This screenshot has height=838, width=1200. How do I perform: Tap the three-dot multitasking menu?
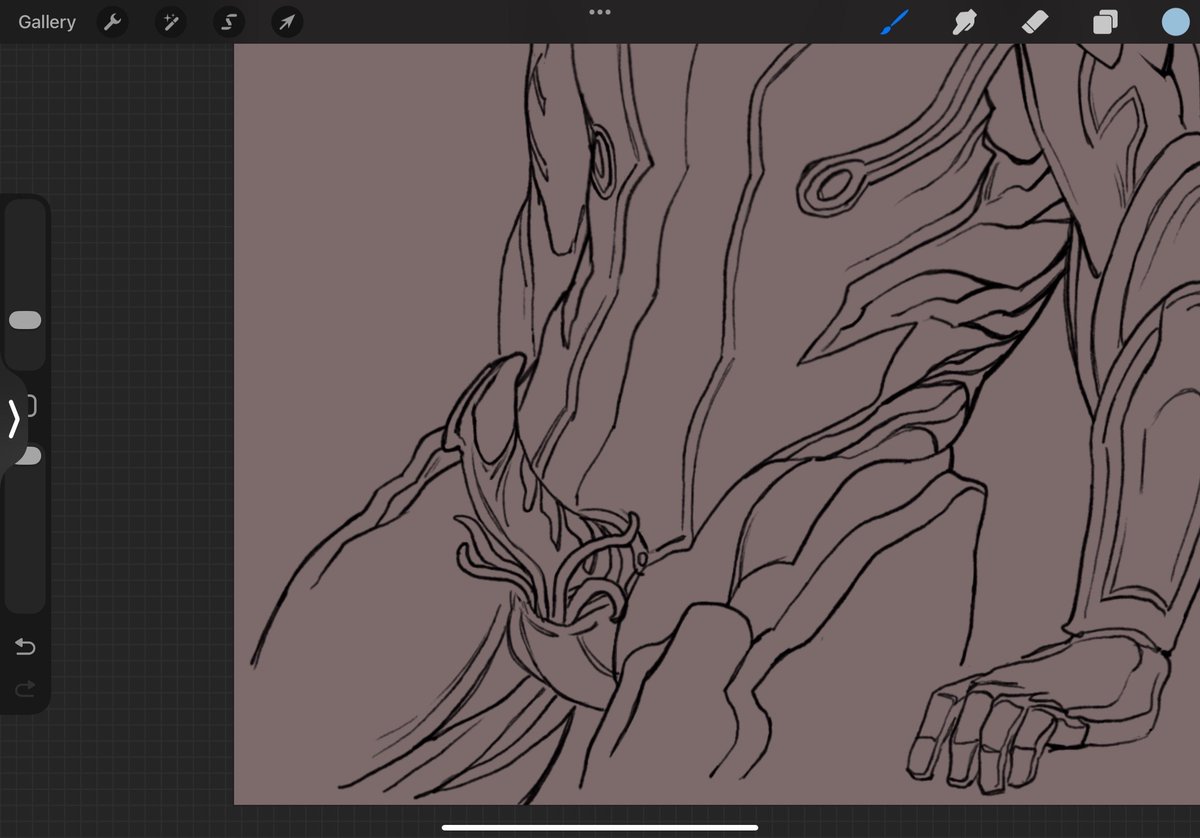pyautogui.click(x=600, y=12)
